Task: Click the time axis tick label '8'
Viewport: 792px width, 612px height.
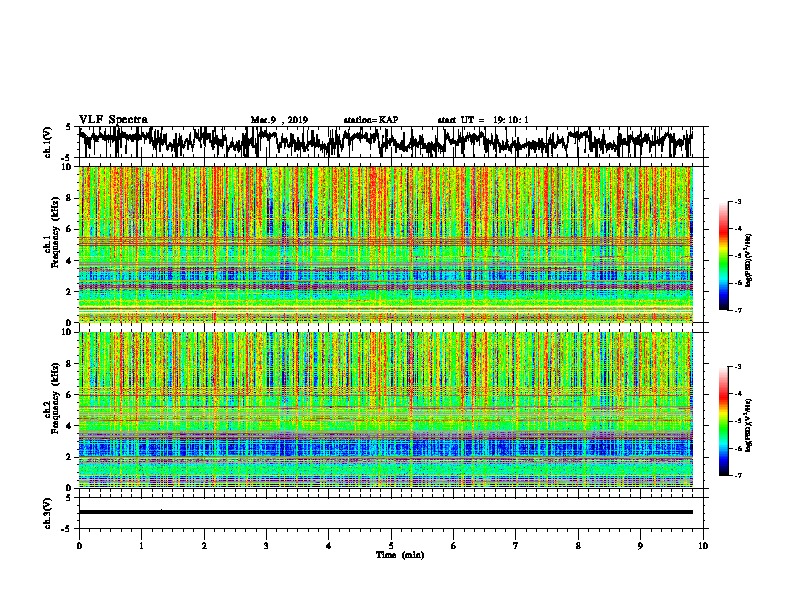Action: (578, 546)
